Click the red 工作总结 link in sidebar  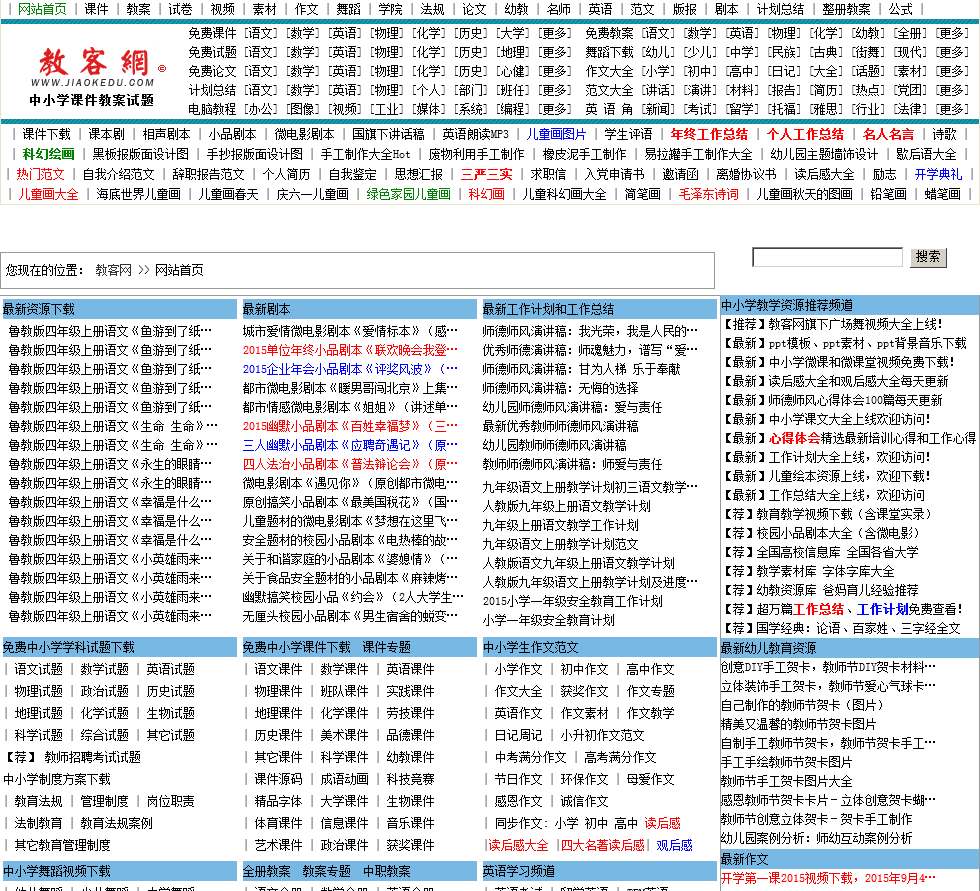pos(818,609)
